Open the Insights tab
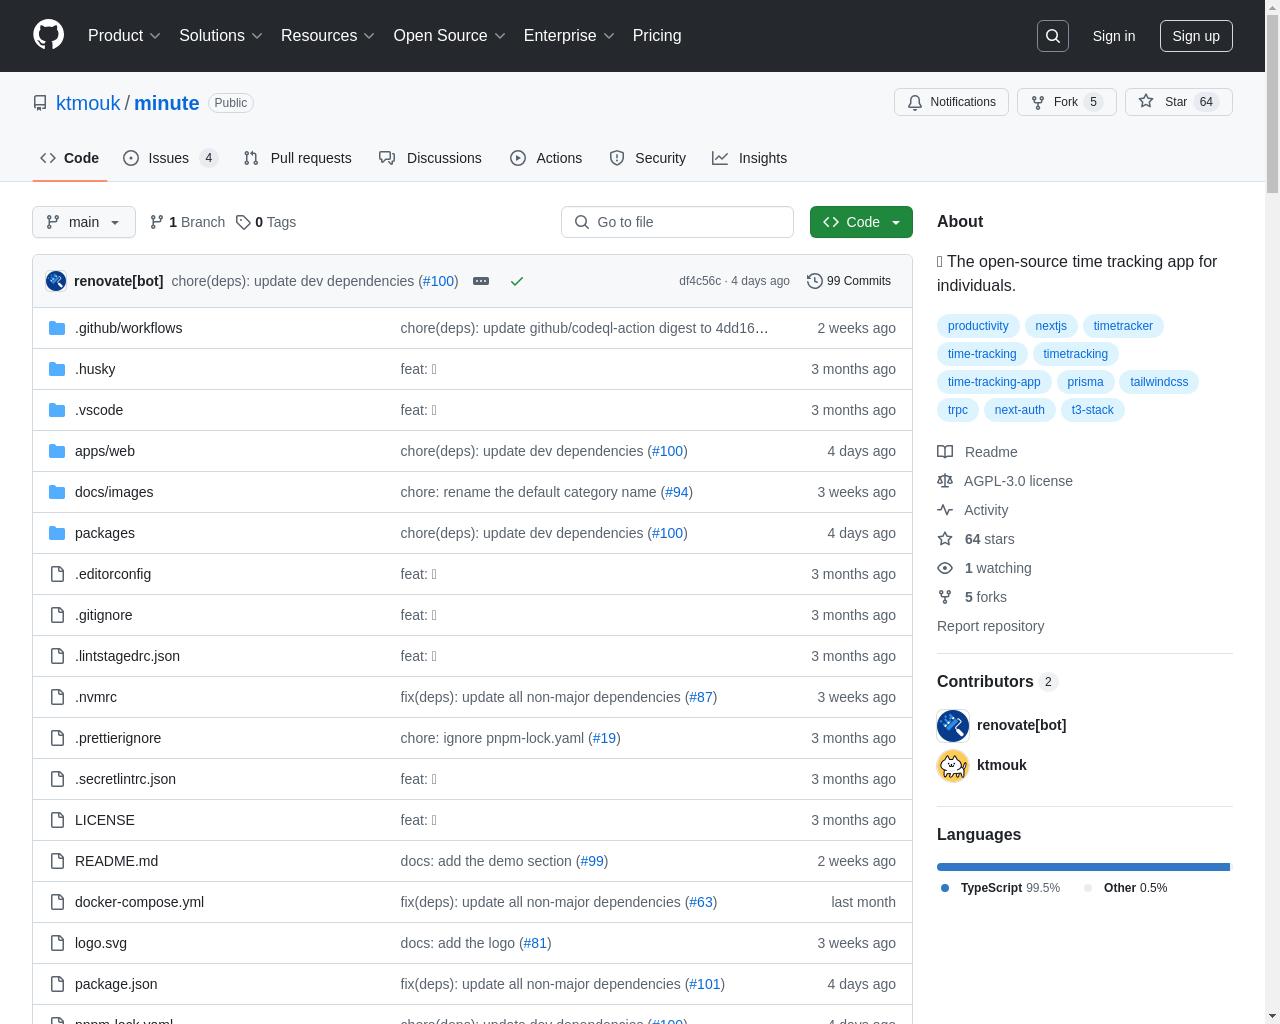This screenshot has height=1024, width=1280. tap(750, 158)
